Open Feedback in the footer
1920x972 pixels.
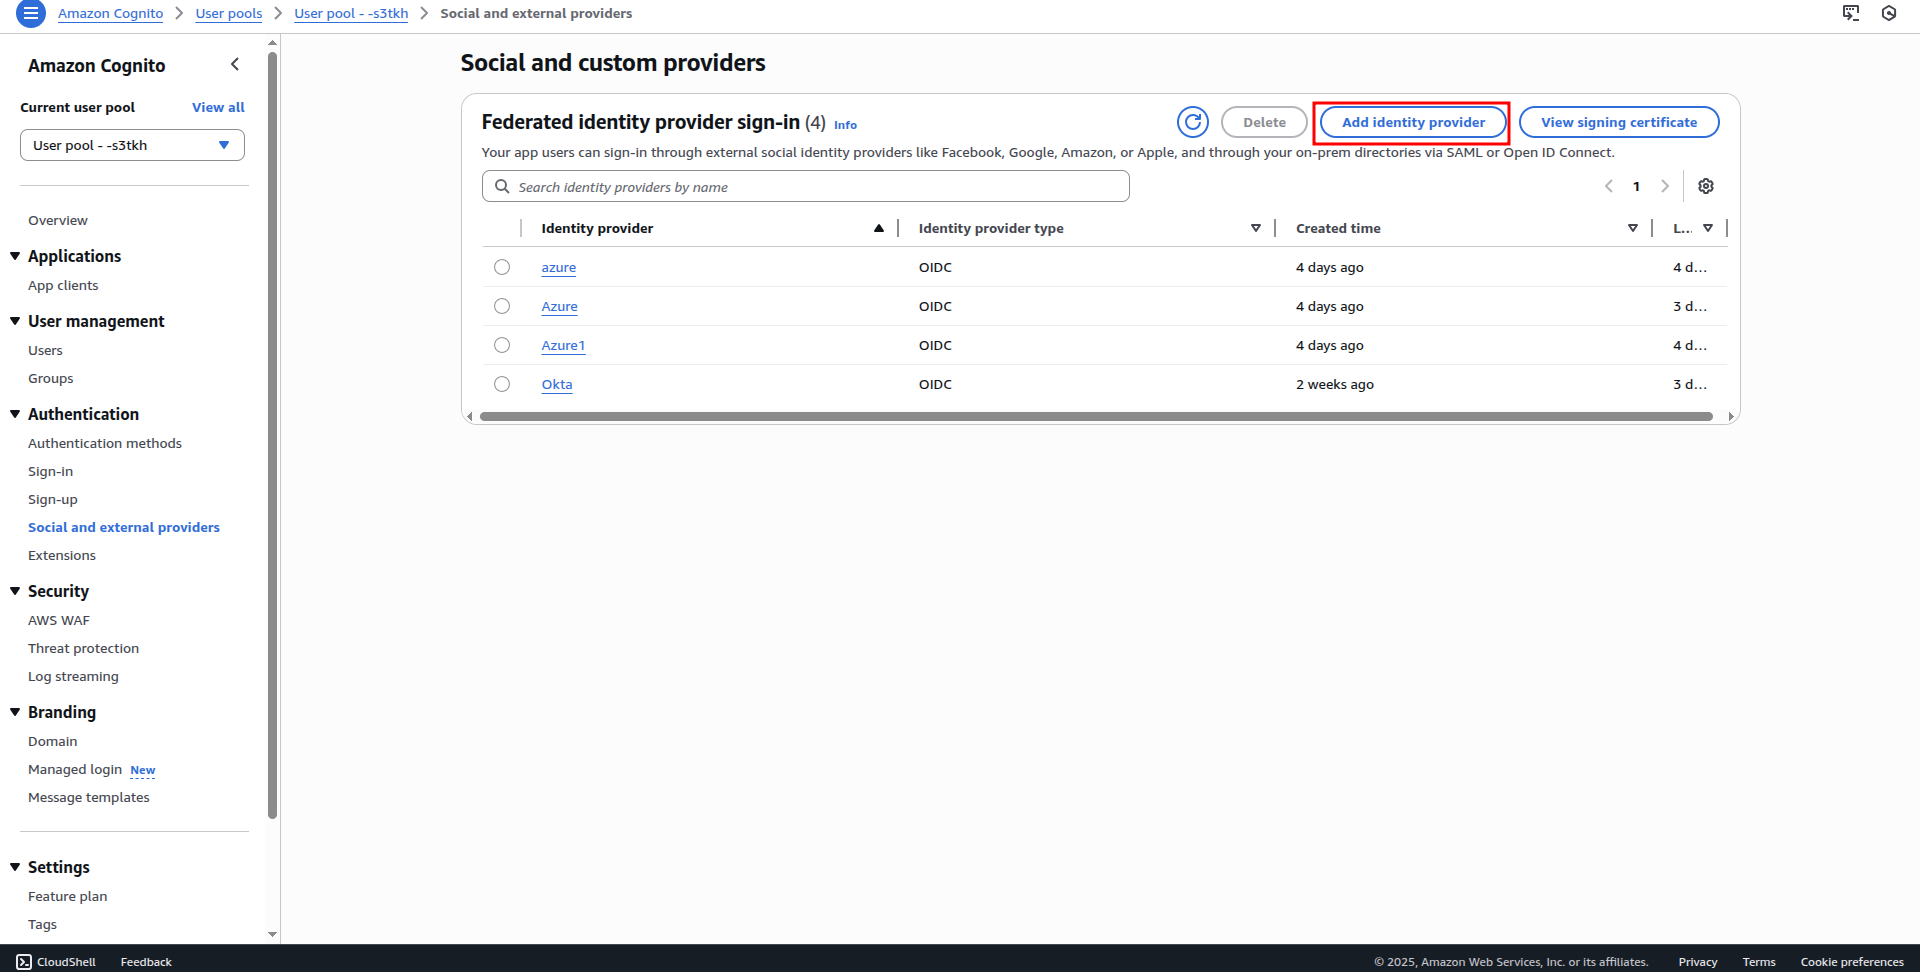coord(146,962)
